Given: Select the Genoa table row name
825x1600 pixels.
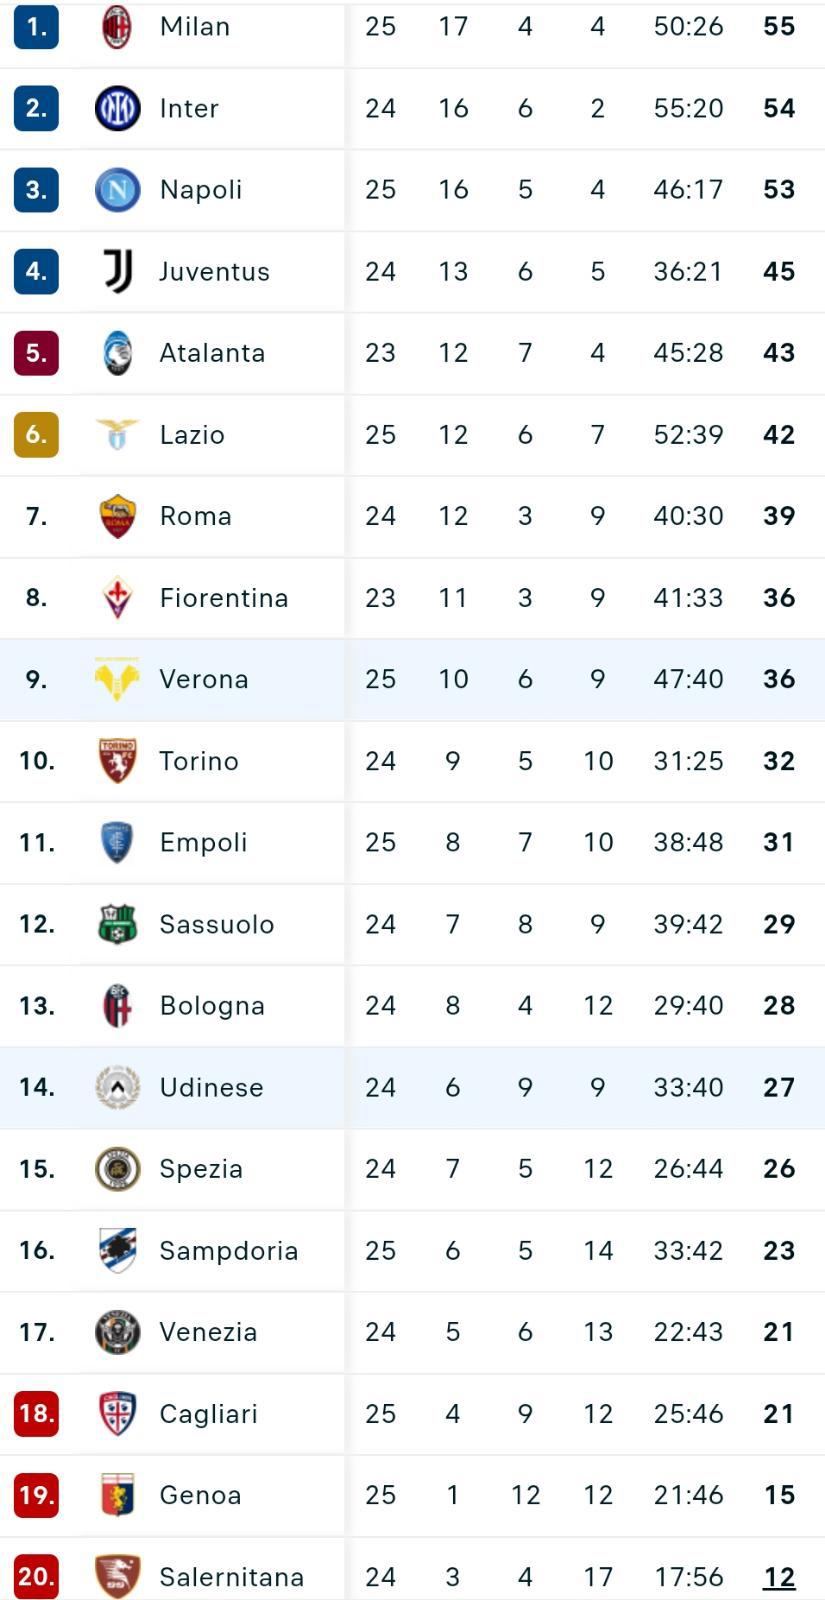Looking at the screenshot, I should (x=200, y=1495).
